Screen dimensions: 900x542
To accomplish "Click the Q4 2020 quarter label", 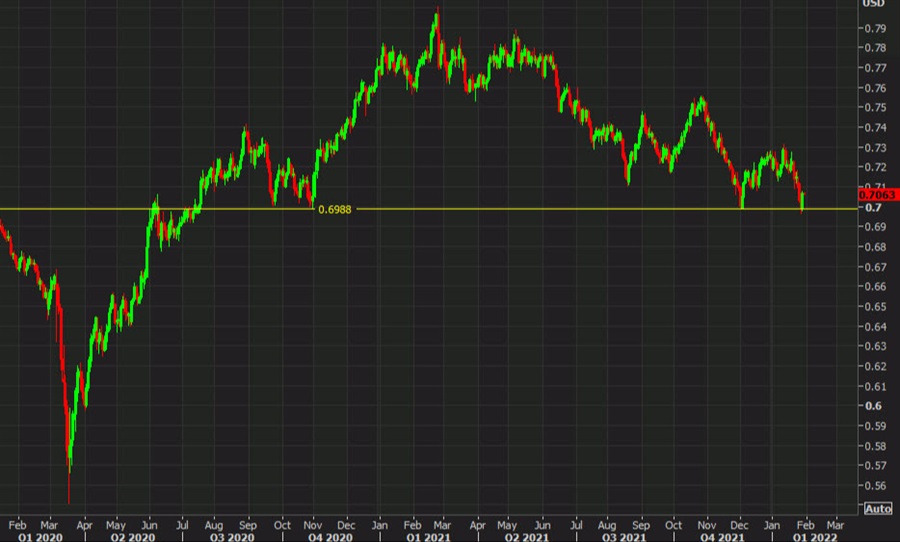I will point(330,537).
